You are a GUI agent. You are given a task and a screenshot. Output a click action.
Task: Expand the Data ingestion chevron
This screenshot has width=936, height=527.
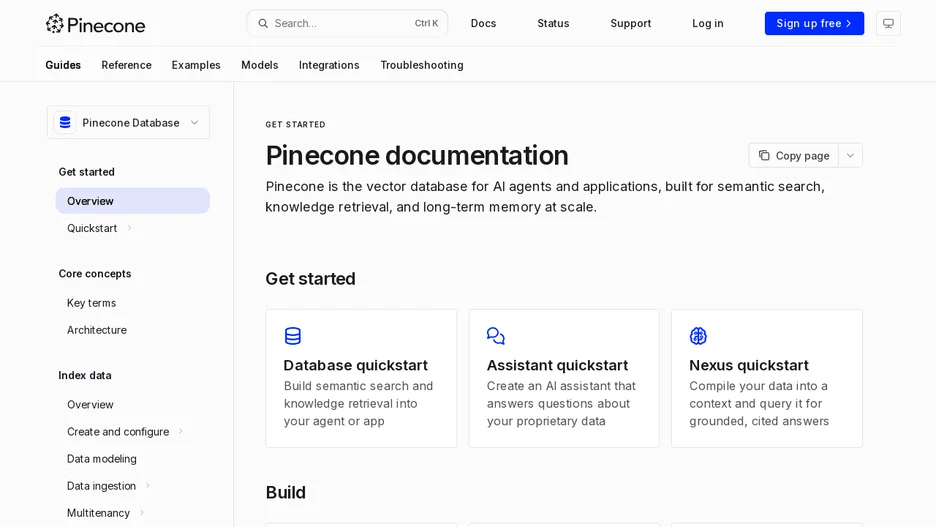[147, 486]
